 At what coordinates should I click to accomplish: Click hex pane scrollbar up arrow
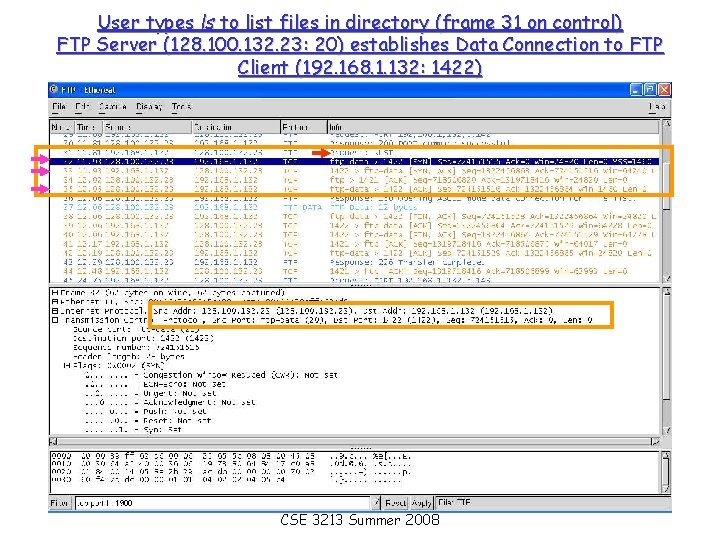click(x=667, y=455)
